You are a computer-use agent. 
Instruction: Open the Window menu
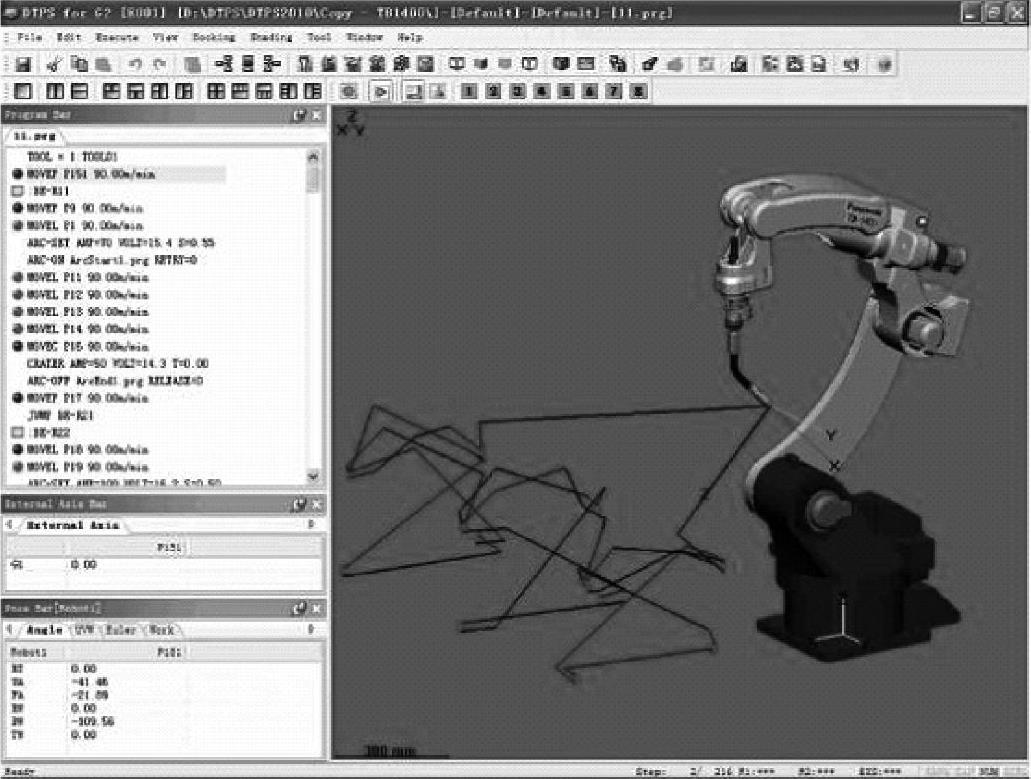tap(364, 37)
